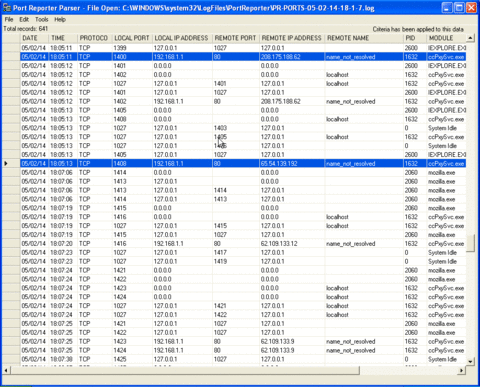Click local port 1401 in the 0.0.0.0 row
This screenshot has height=387, width=480.
tap(132, 66)
